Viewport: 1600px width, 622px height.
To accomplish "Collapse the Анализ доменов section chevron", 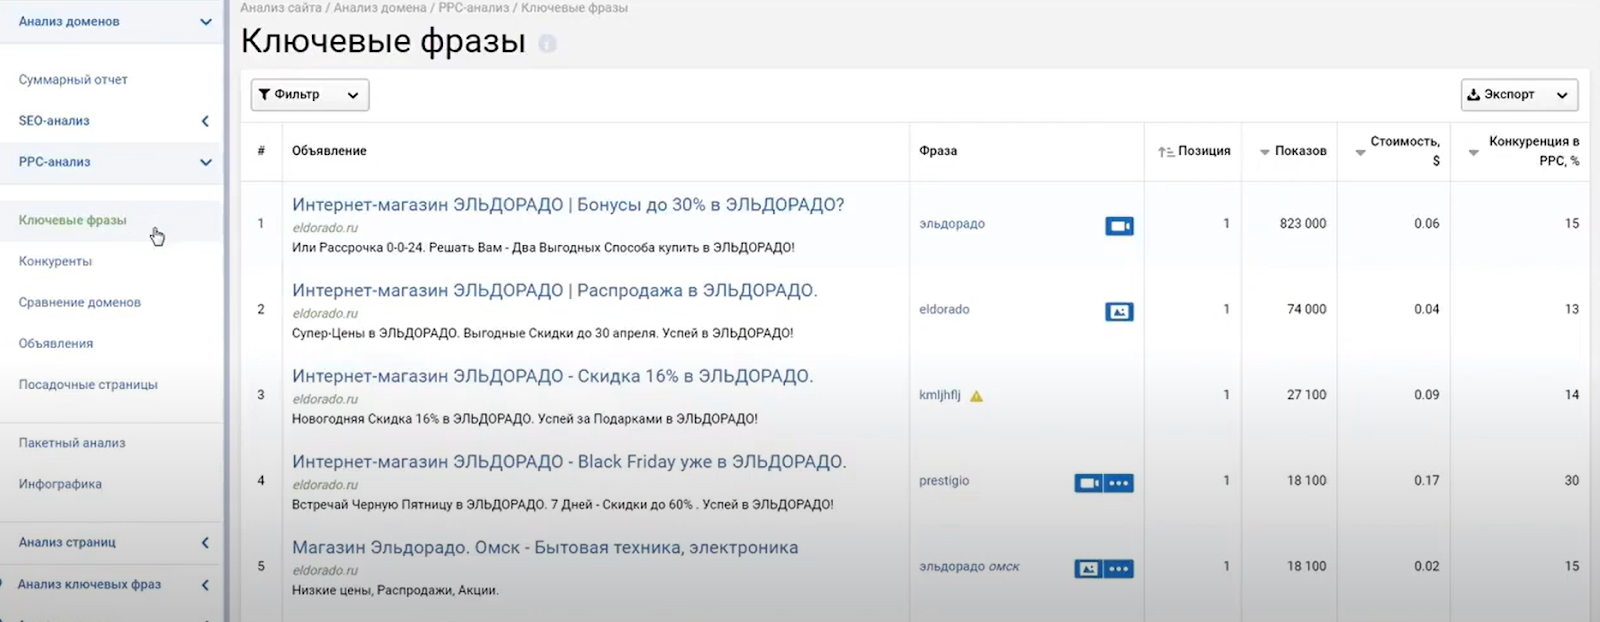I will 205,22.
